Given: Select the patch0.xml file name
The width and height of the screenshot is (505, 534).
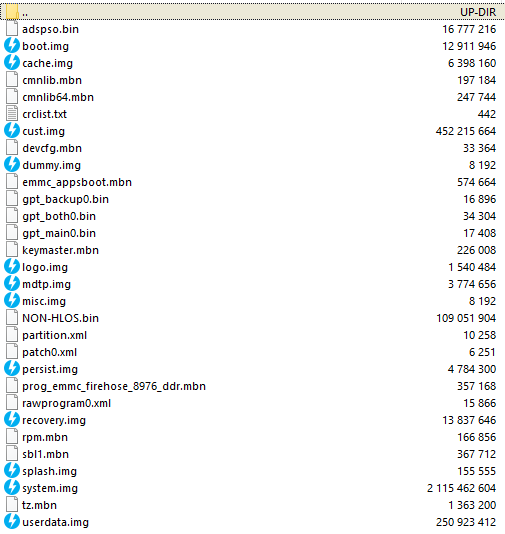Looking at the screenshot, I should pyautogui.click(x=49, y=352).
